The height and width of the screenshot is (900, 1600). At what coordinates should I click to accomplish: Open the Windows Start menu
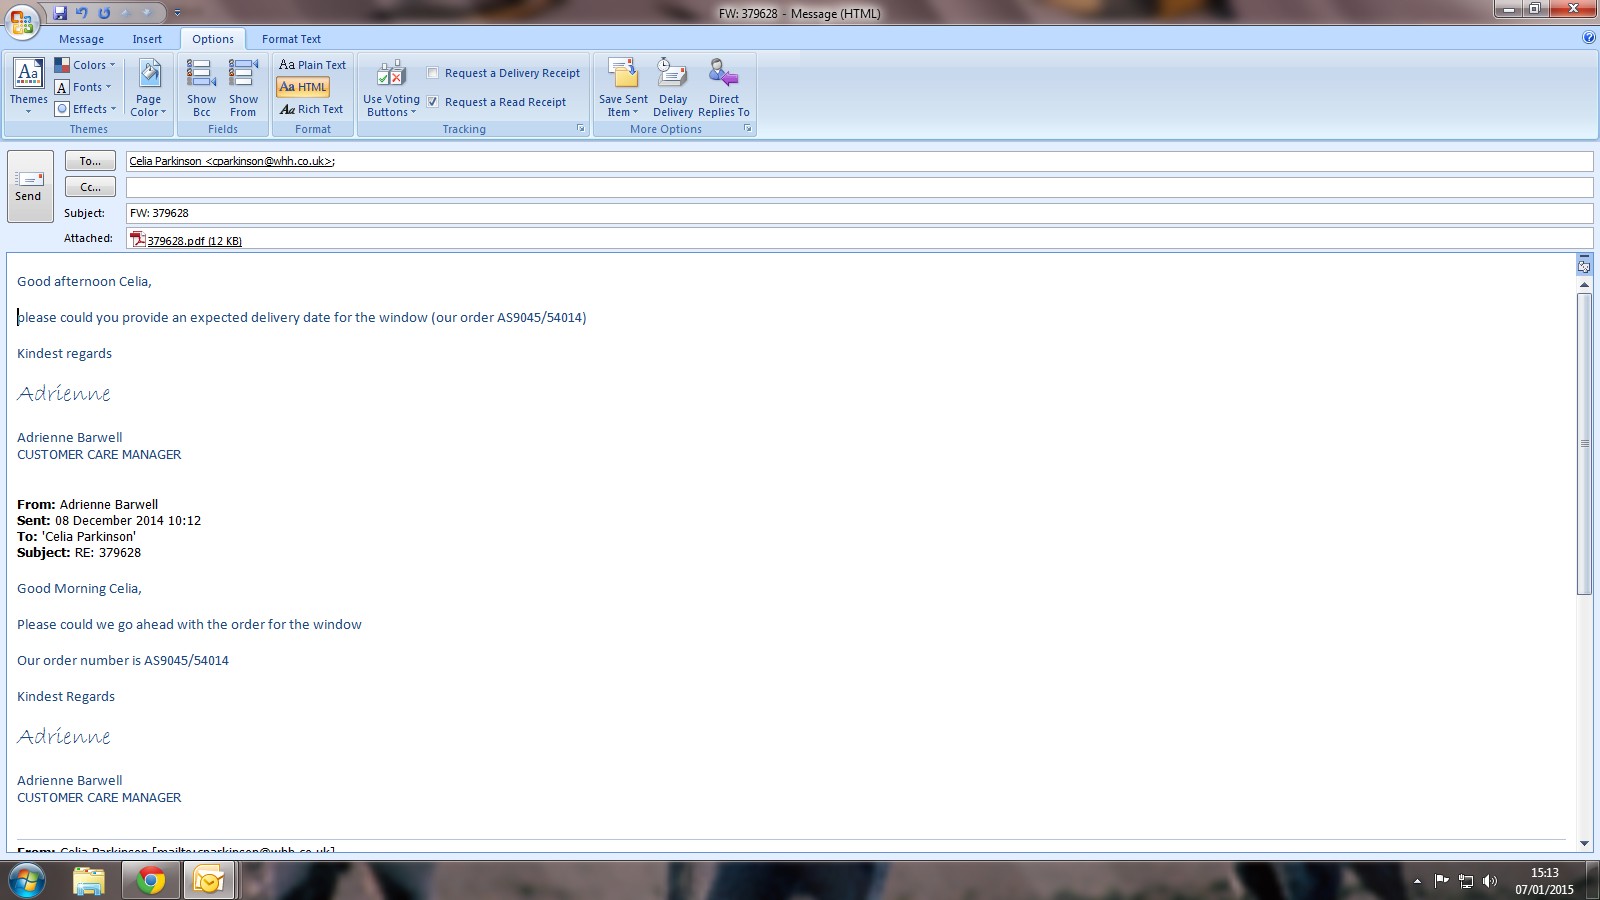[x=27, y=881]
